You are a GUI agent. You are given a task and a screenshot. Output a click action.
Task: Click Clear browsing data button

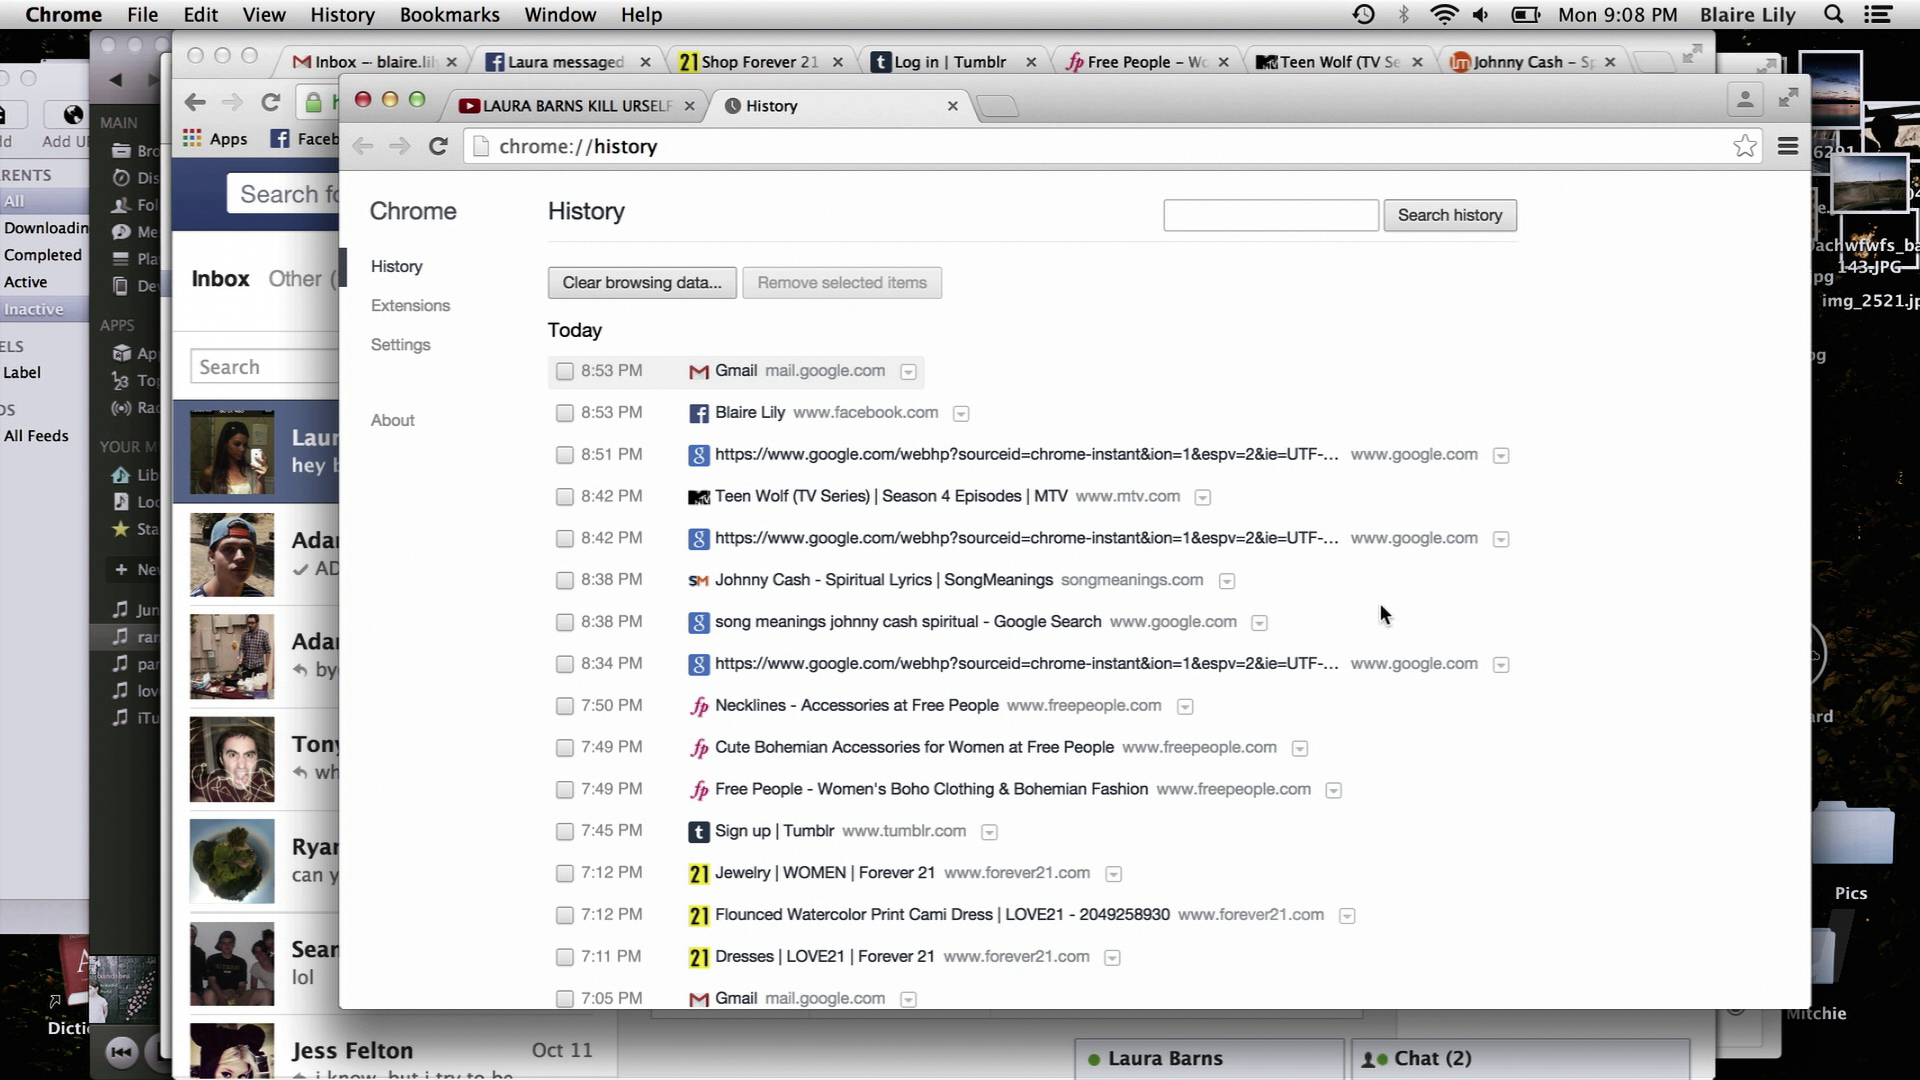coord(642,283)
